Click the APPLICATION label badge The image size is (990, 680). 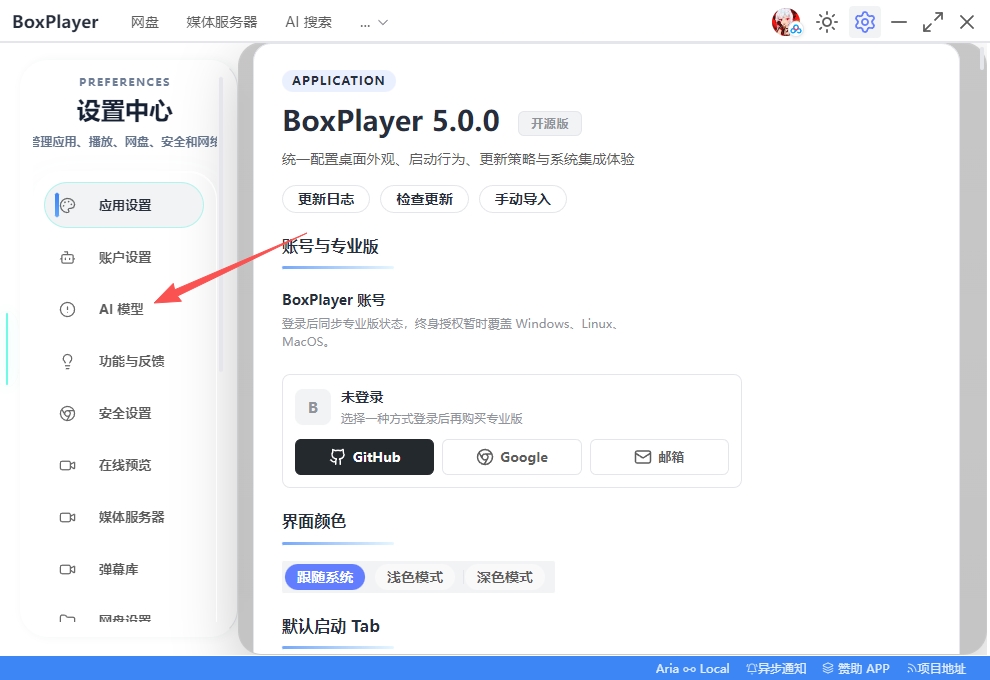coord(338,81)
